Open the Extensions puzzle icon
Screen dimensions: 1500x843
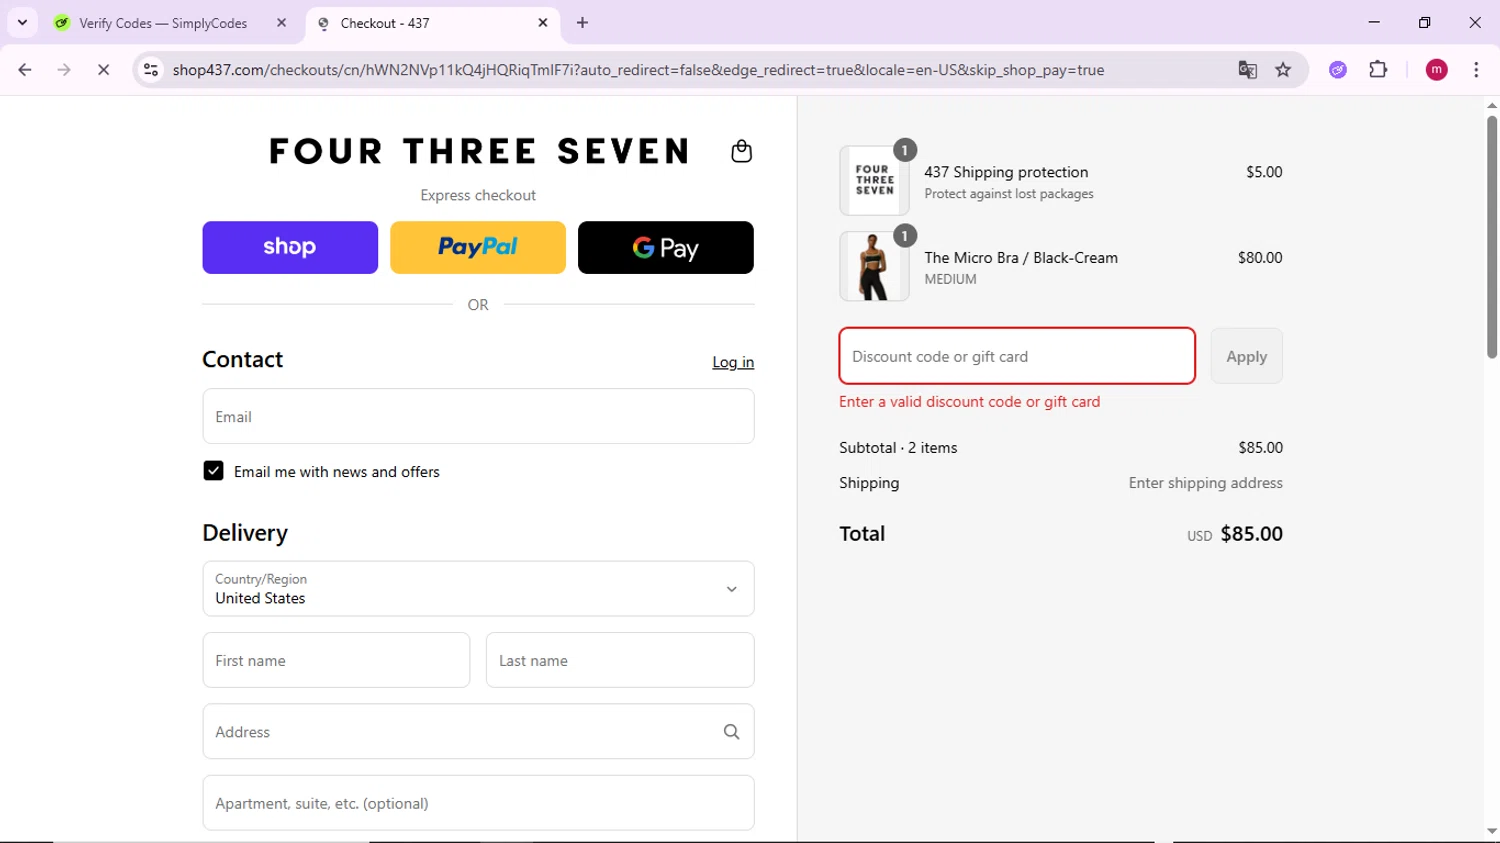pyautogui.click(x=1378, y=70)
